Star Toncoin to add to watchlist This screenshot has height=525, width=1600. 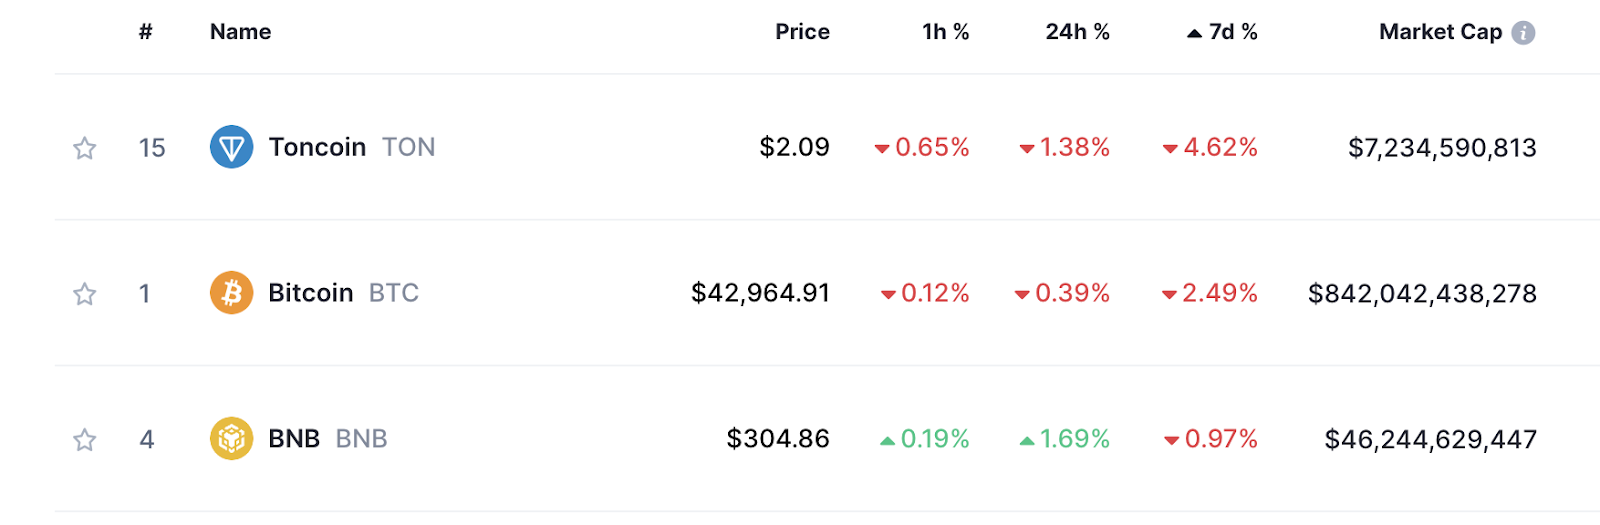click(85, 148)
